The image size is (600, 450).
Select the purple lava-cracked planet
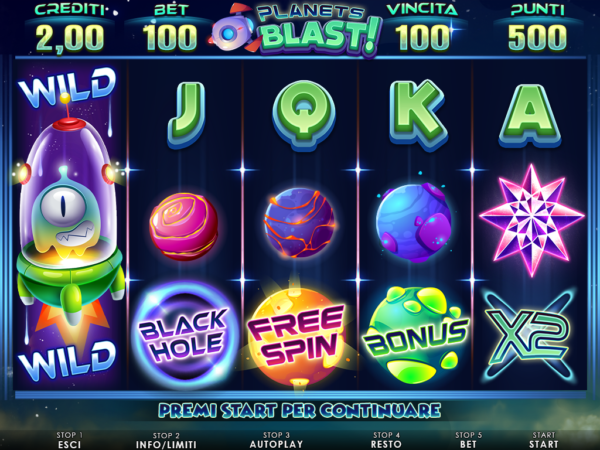click(299, 222)
